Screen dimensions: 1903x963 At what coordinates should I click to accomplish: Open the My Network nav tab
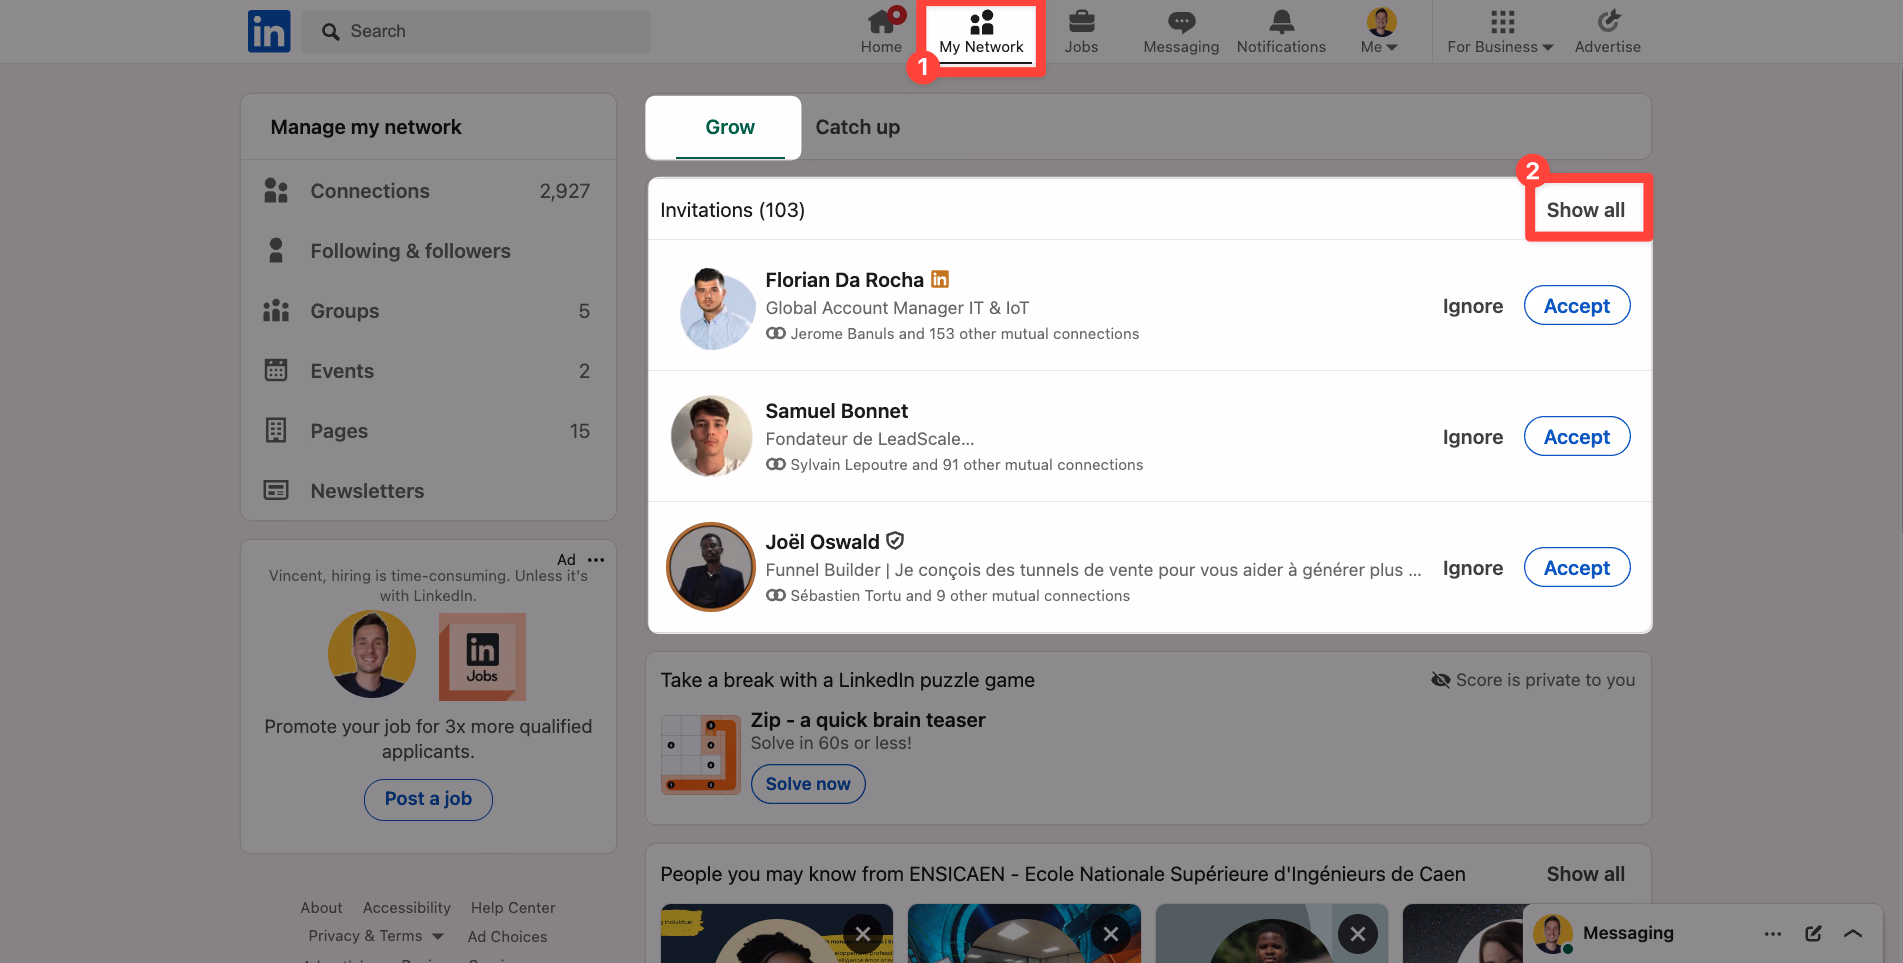click(x=981, y=33)
